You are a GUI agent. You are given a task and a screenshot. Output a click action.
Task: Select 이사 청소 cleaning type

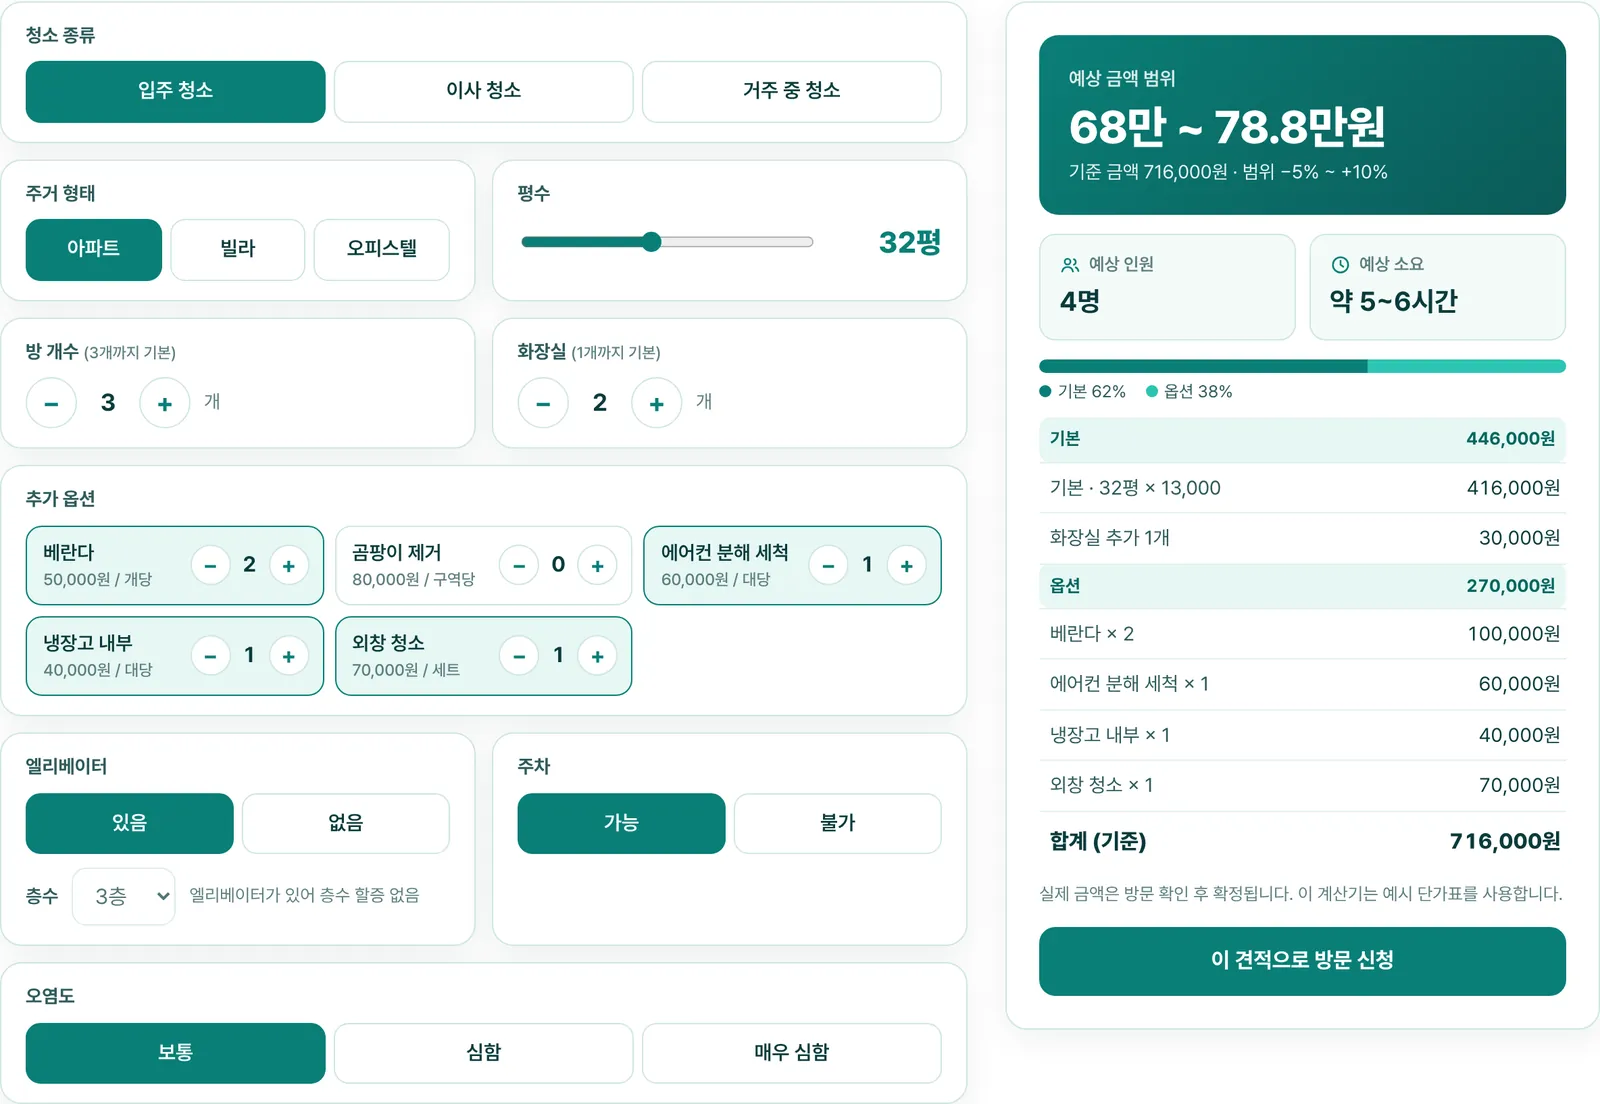pos(484,92)
